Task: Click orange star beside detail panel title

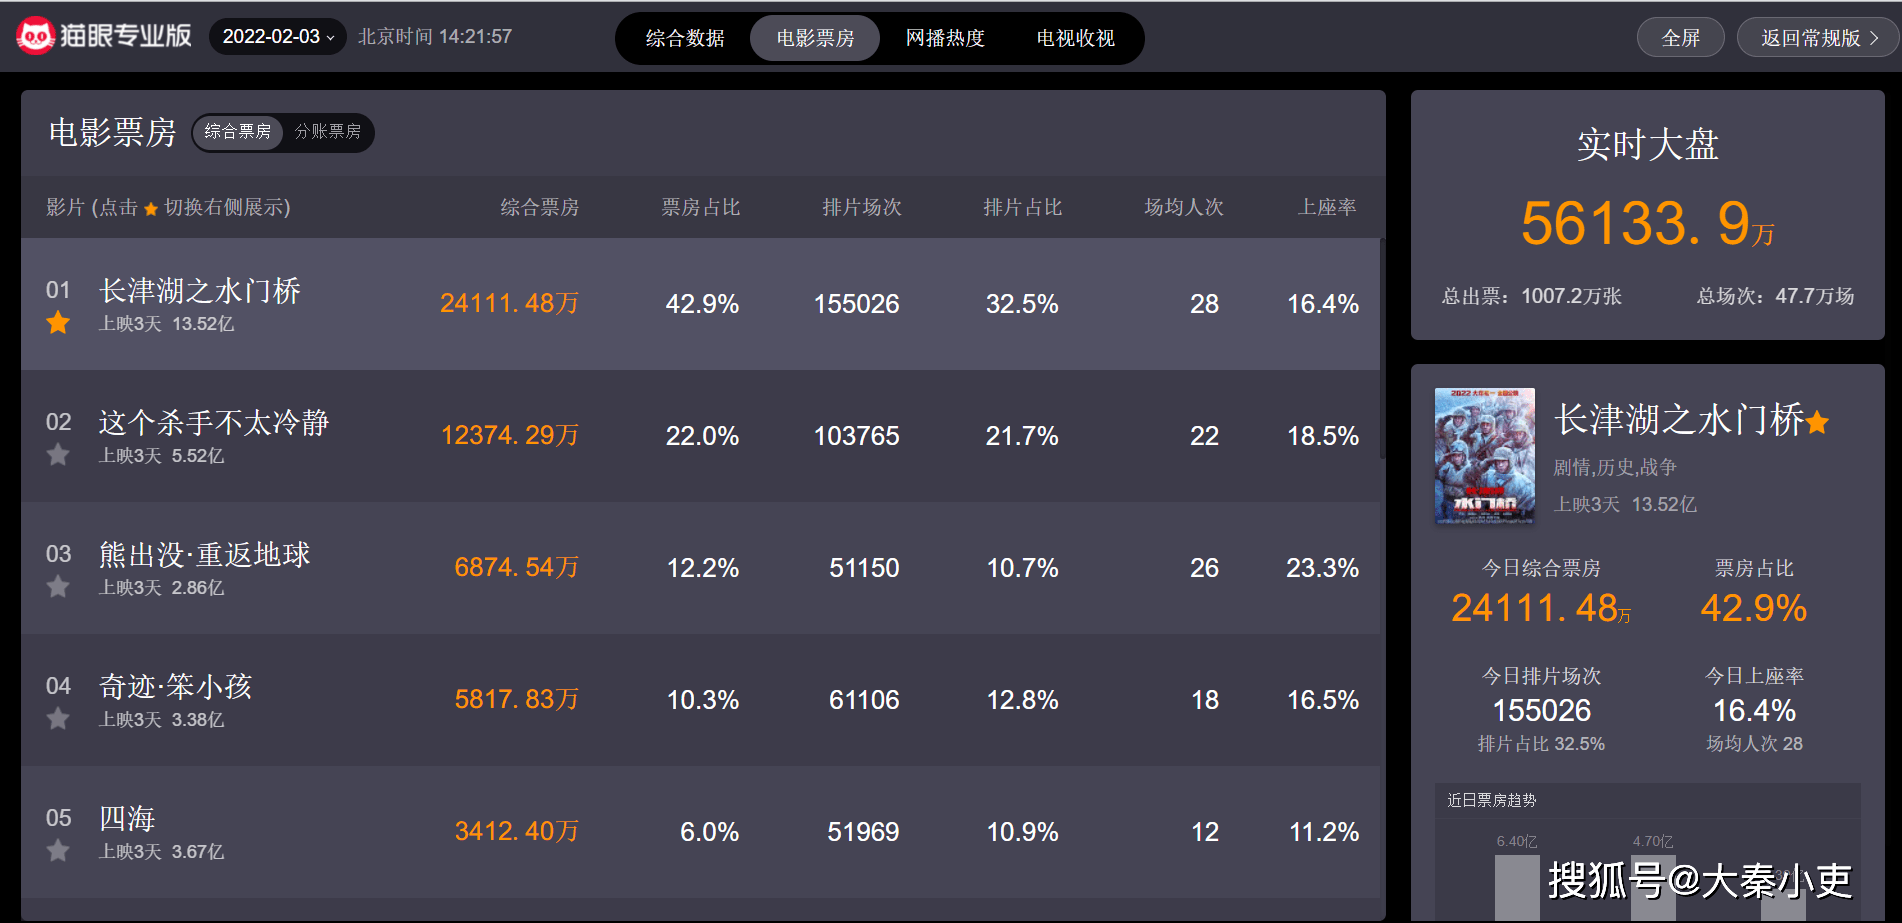Action: [x=1817, y=423]
